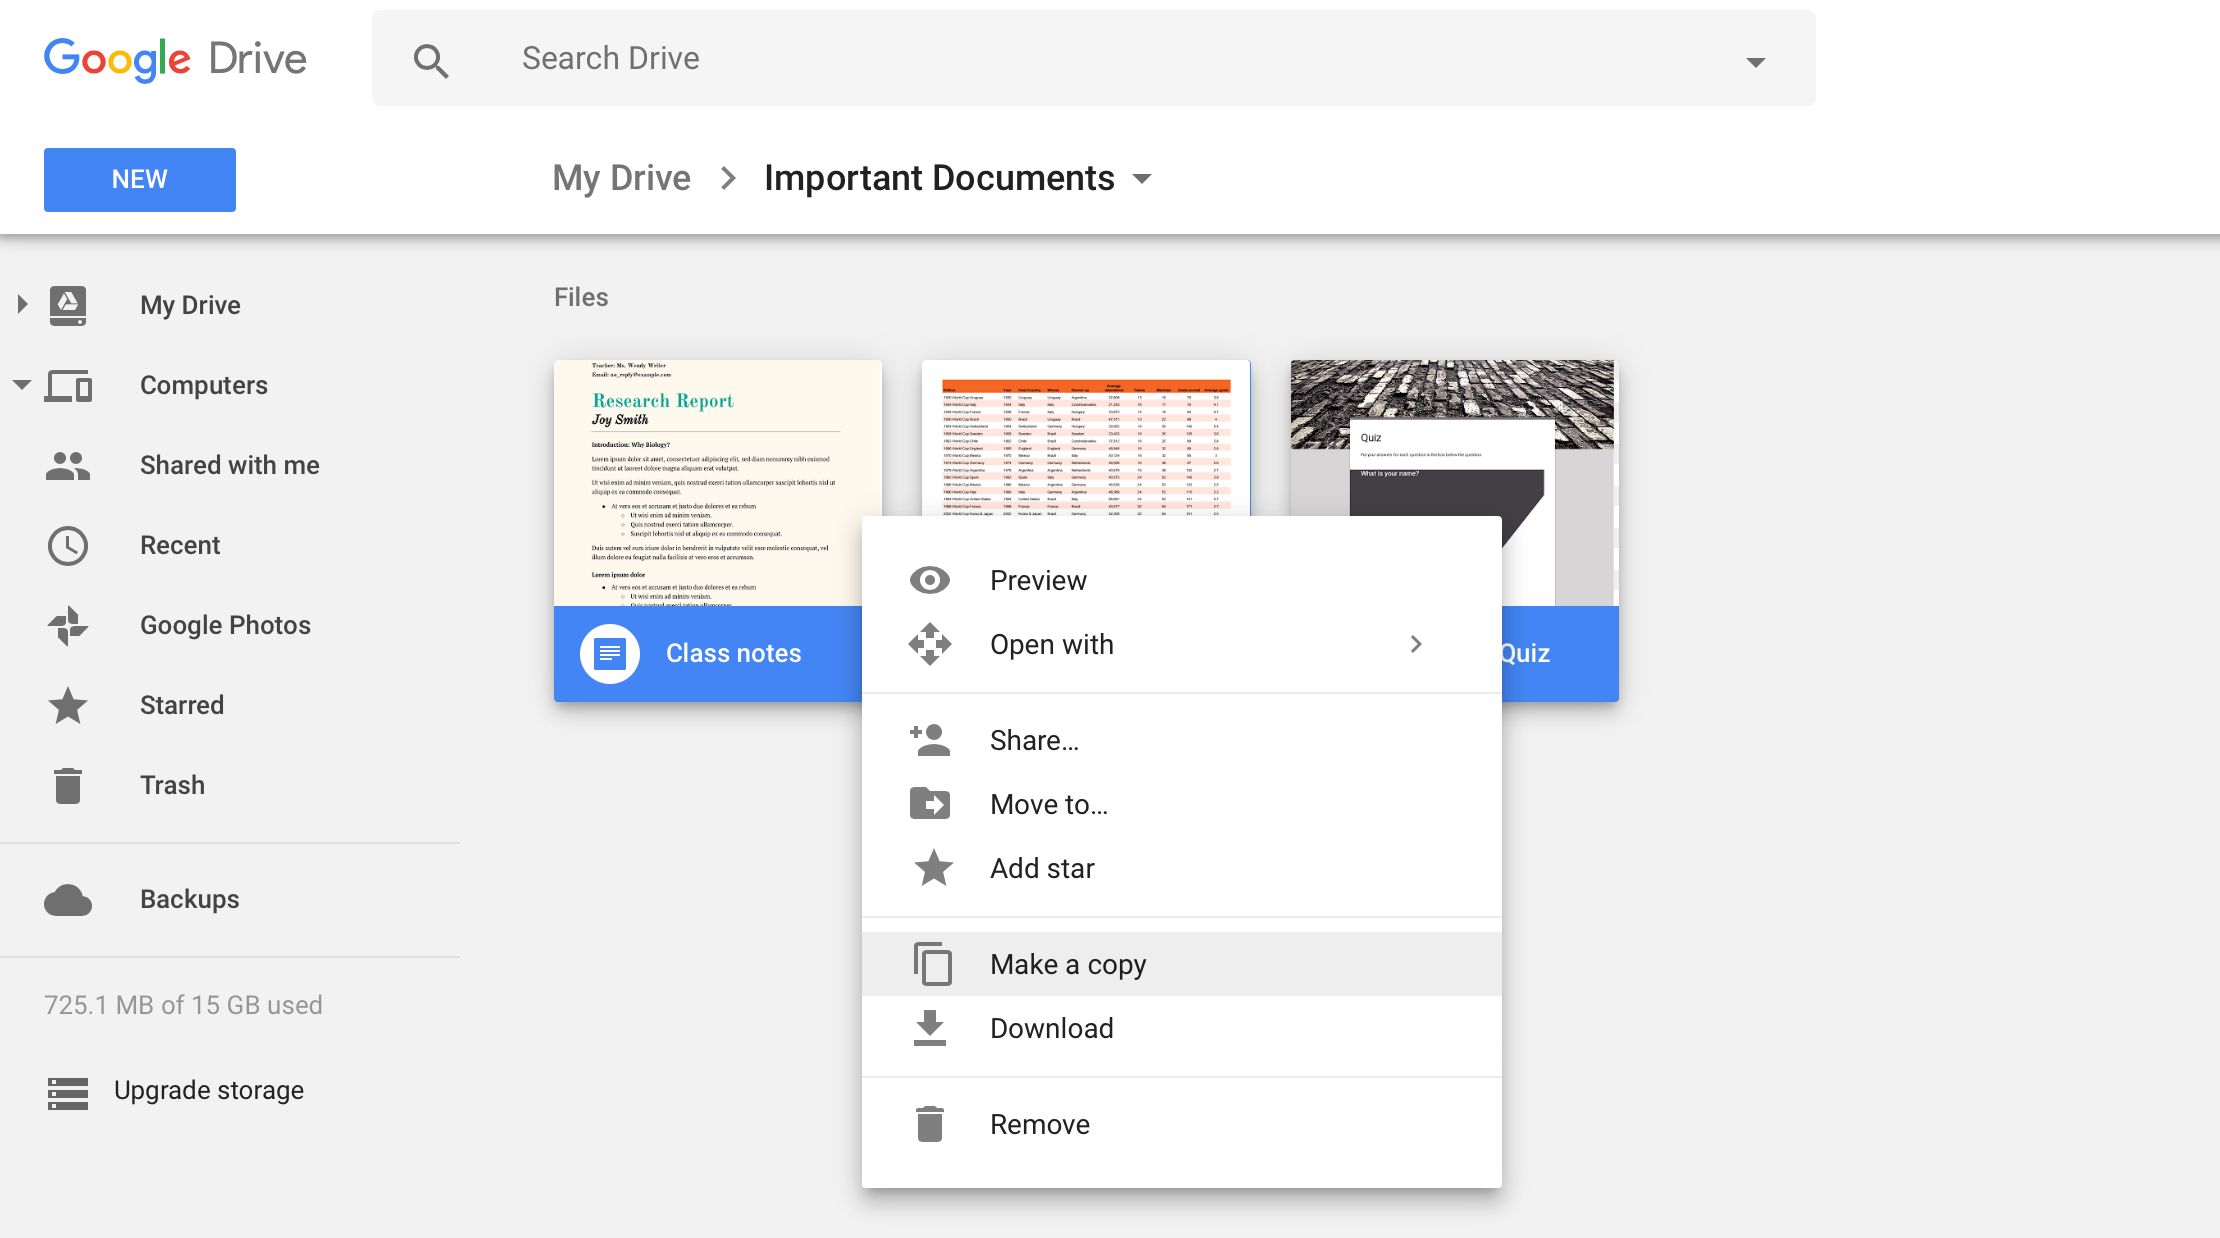Click the Remove trash icon in context menu

coord(930,1125)
